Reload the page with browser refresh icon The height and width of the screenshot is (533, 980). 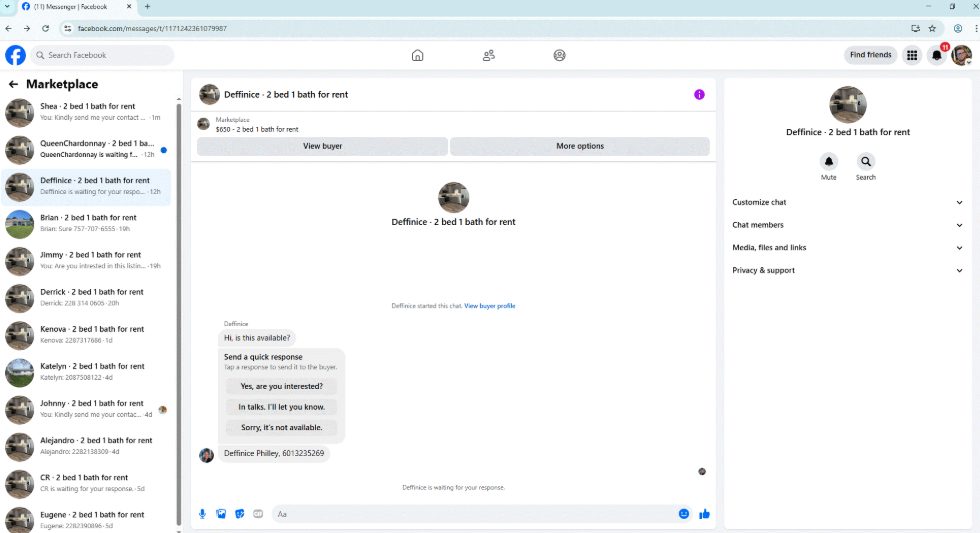pyautogui.click(x=46, y=28)
